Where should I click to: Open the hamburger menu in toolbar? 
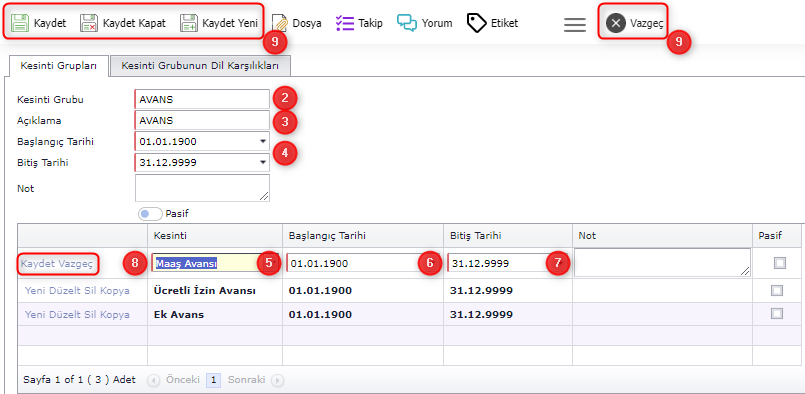pyautogui.click(x=574, y=24)
